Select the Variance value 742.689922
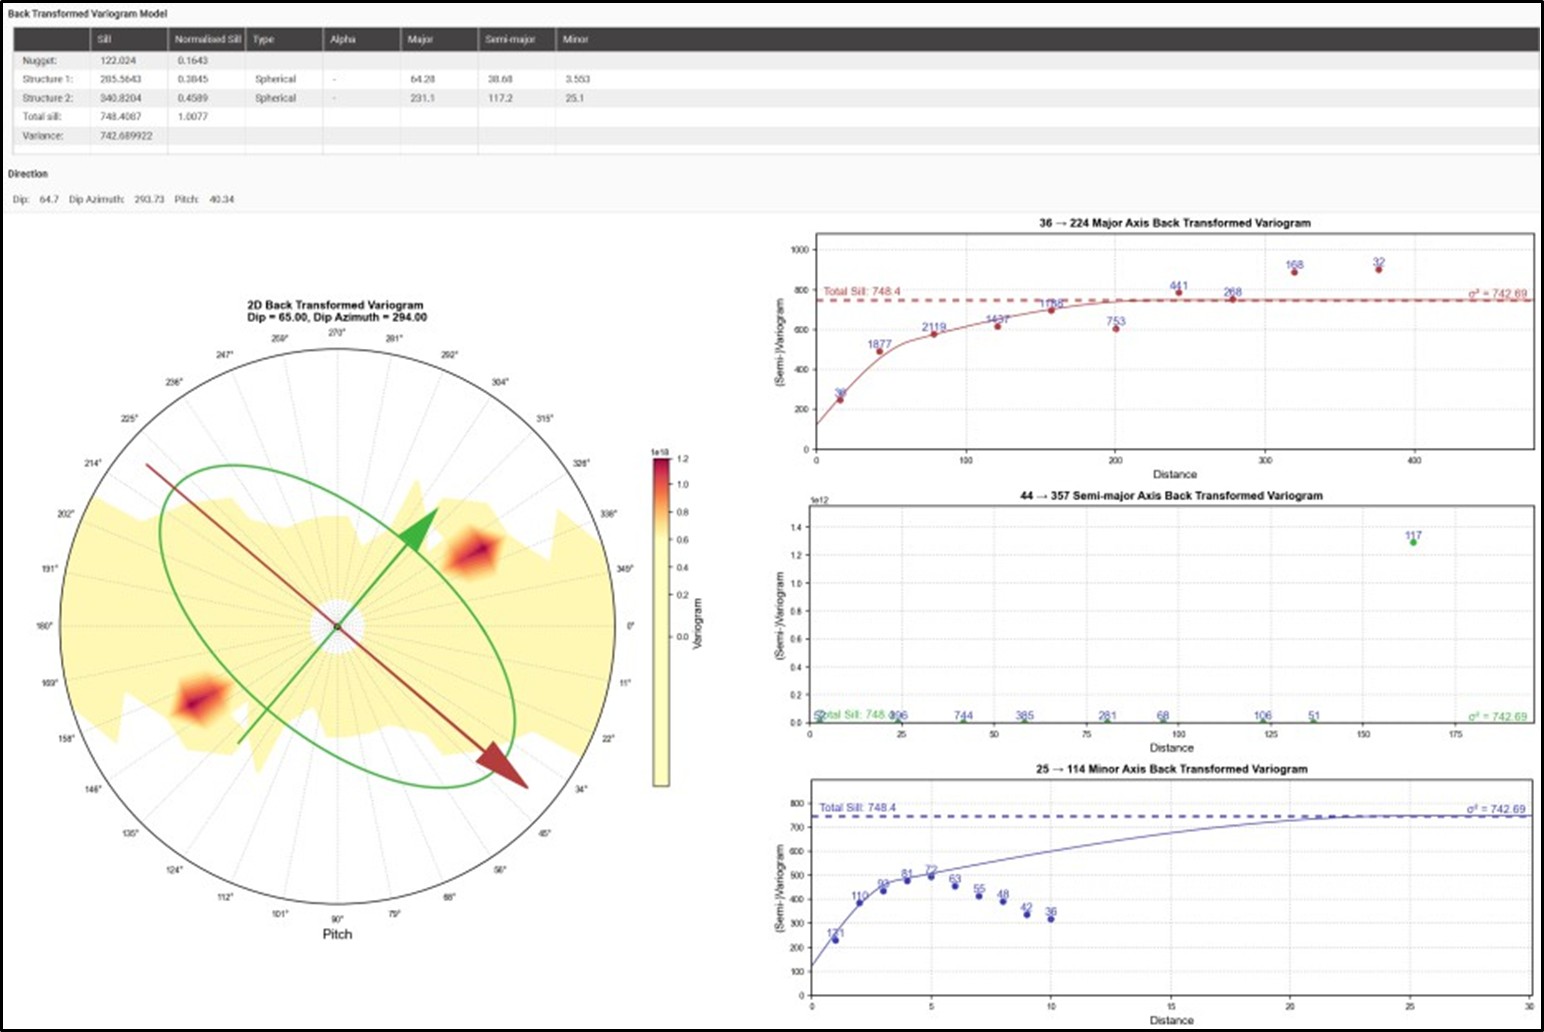This screenshot has width=1544, height=1032. (x=126, y=136)
